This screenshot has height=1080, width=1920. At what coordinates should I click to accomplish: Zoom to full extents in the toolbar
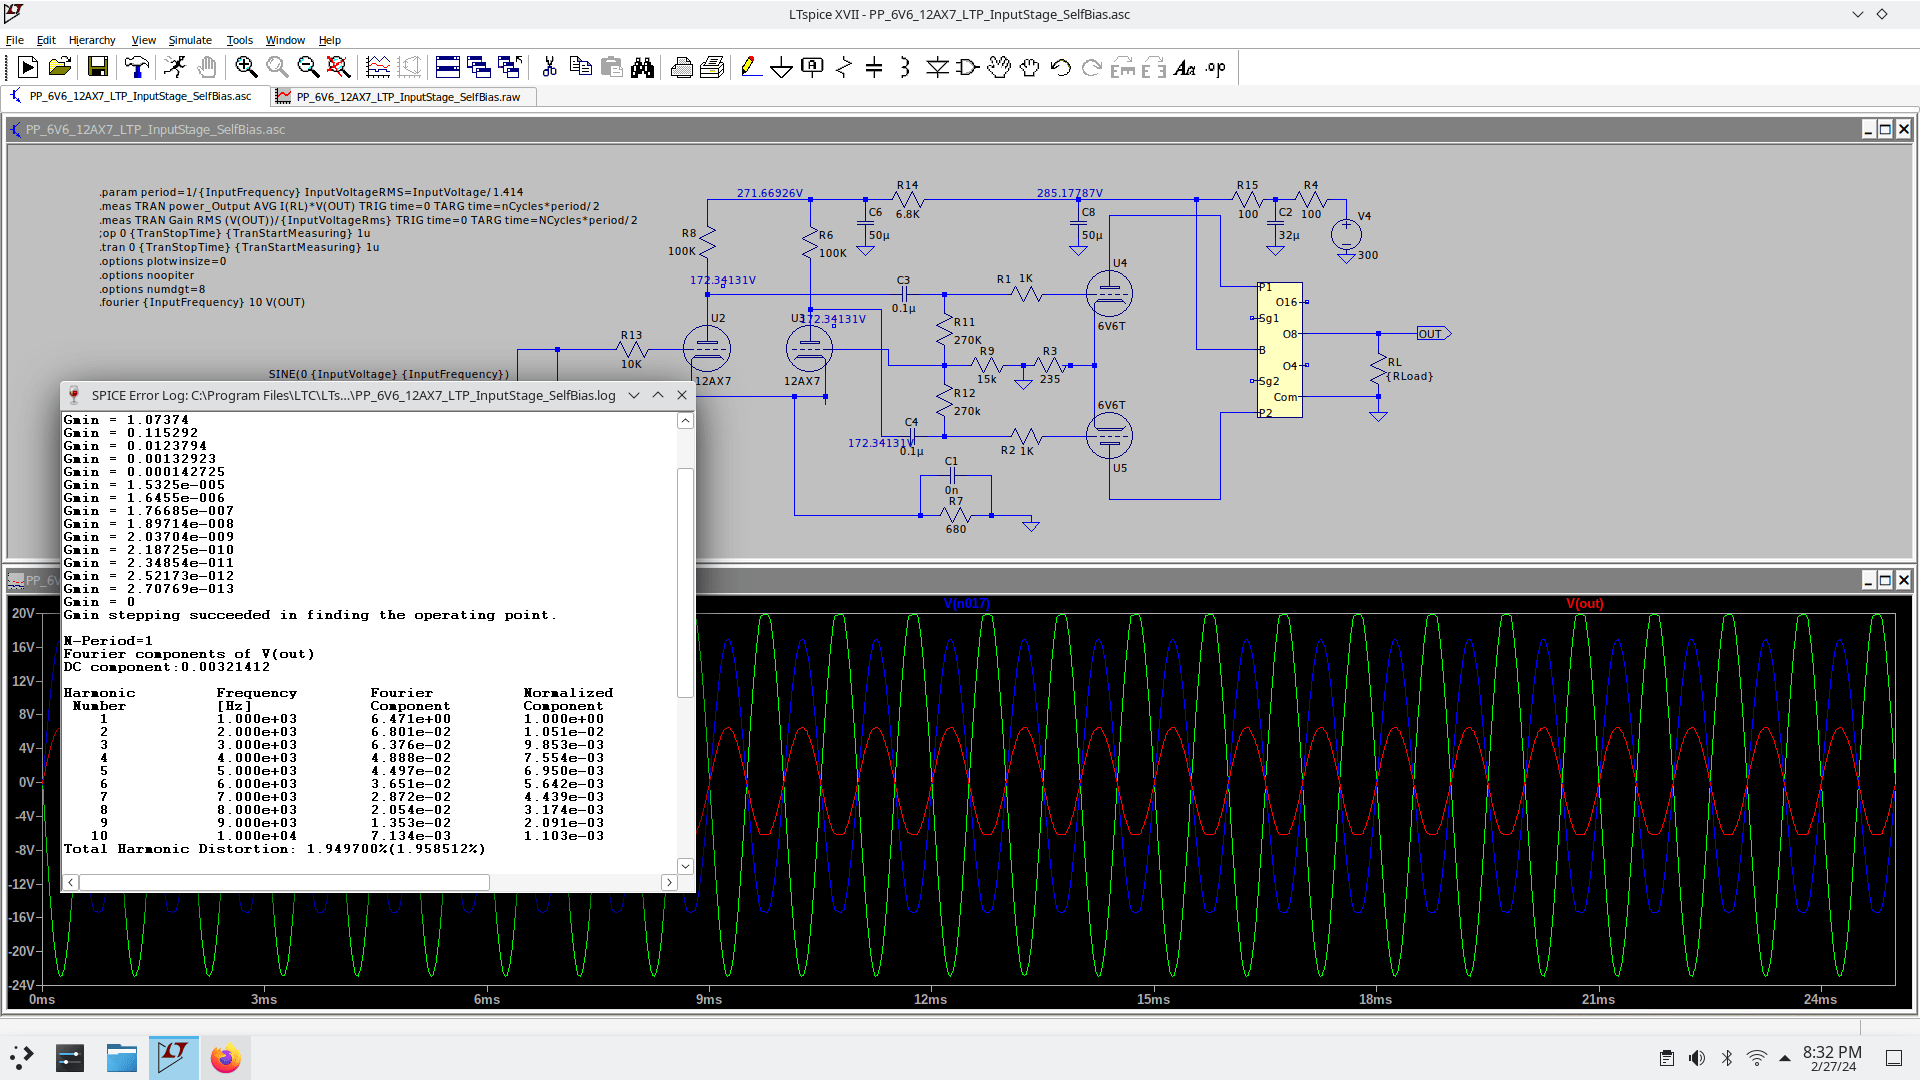(339, 67)
